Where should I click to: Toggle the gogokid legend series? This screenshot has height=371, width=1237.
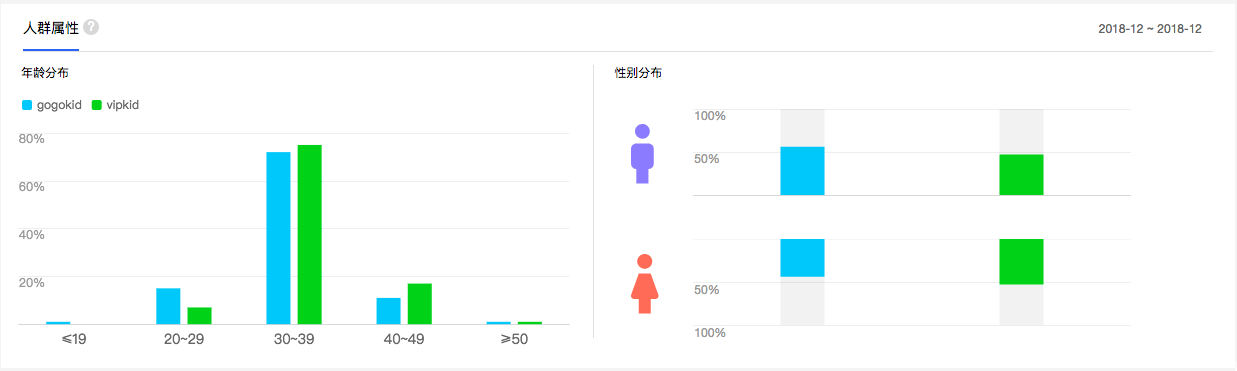pyautogui.click(x=52, y=104)
